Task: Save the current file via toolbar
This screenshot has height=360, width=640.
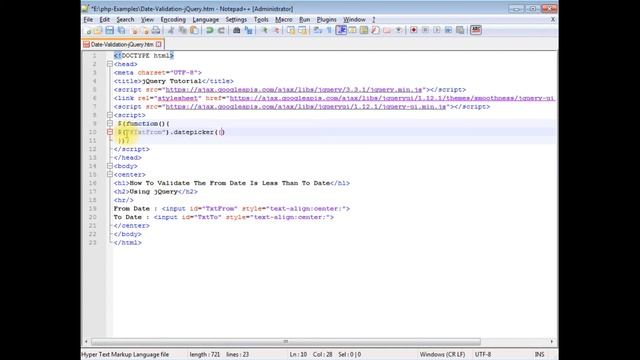Action: coord(109,30)
